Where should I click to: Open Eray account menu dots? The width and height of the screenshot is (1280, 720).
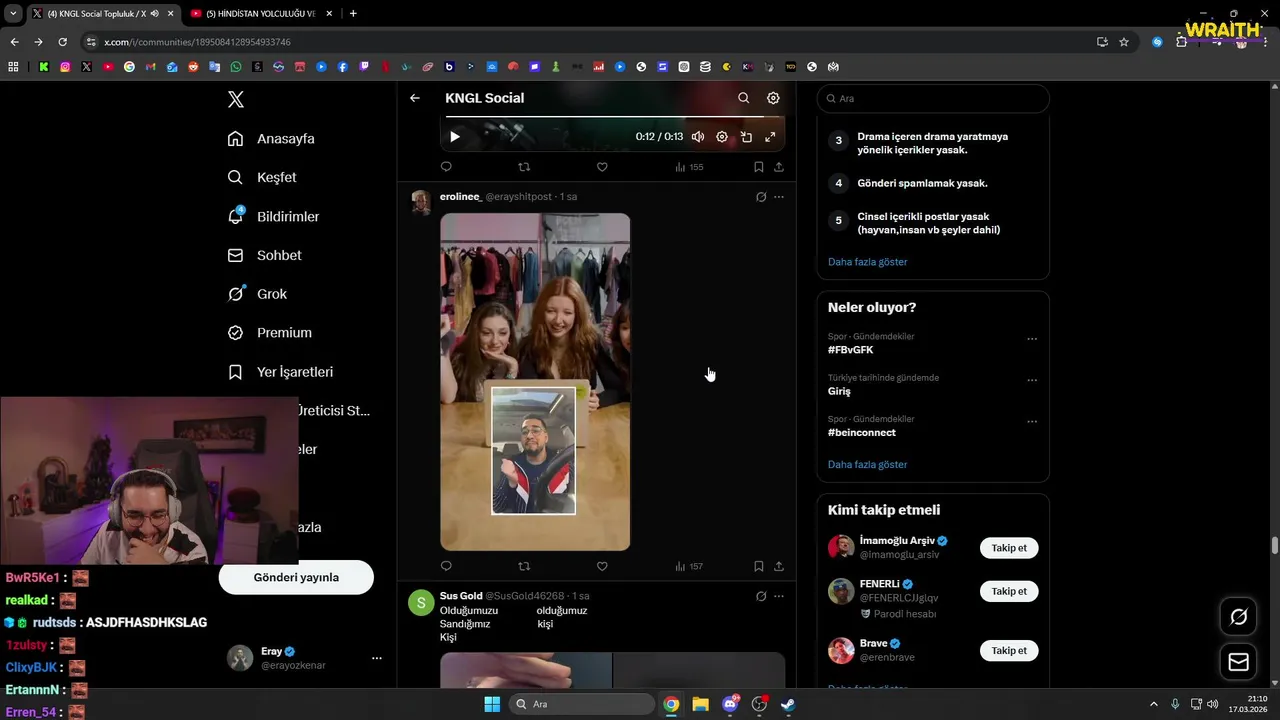coord(377,658)
